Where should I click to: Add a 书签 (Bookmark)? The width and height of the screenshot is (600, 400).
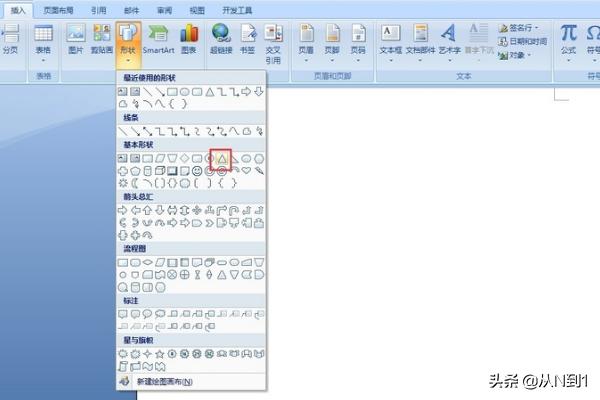pyautogui.click(x=247, y=38)
